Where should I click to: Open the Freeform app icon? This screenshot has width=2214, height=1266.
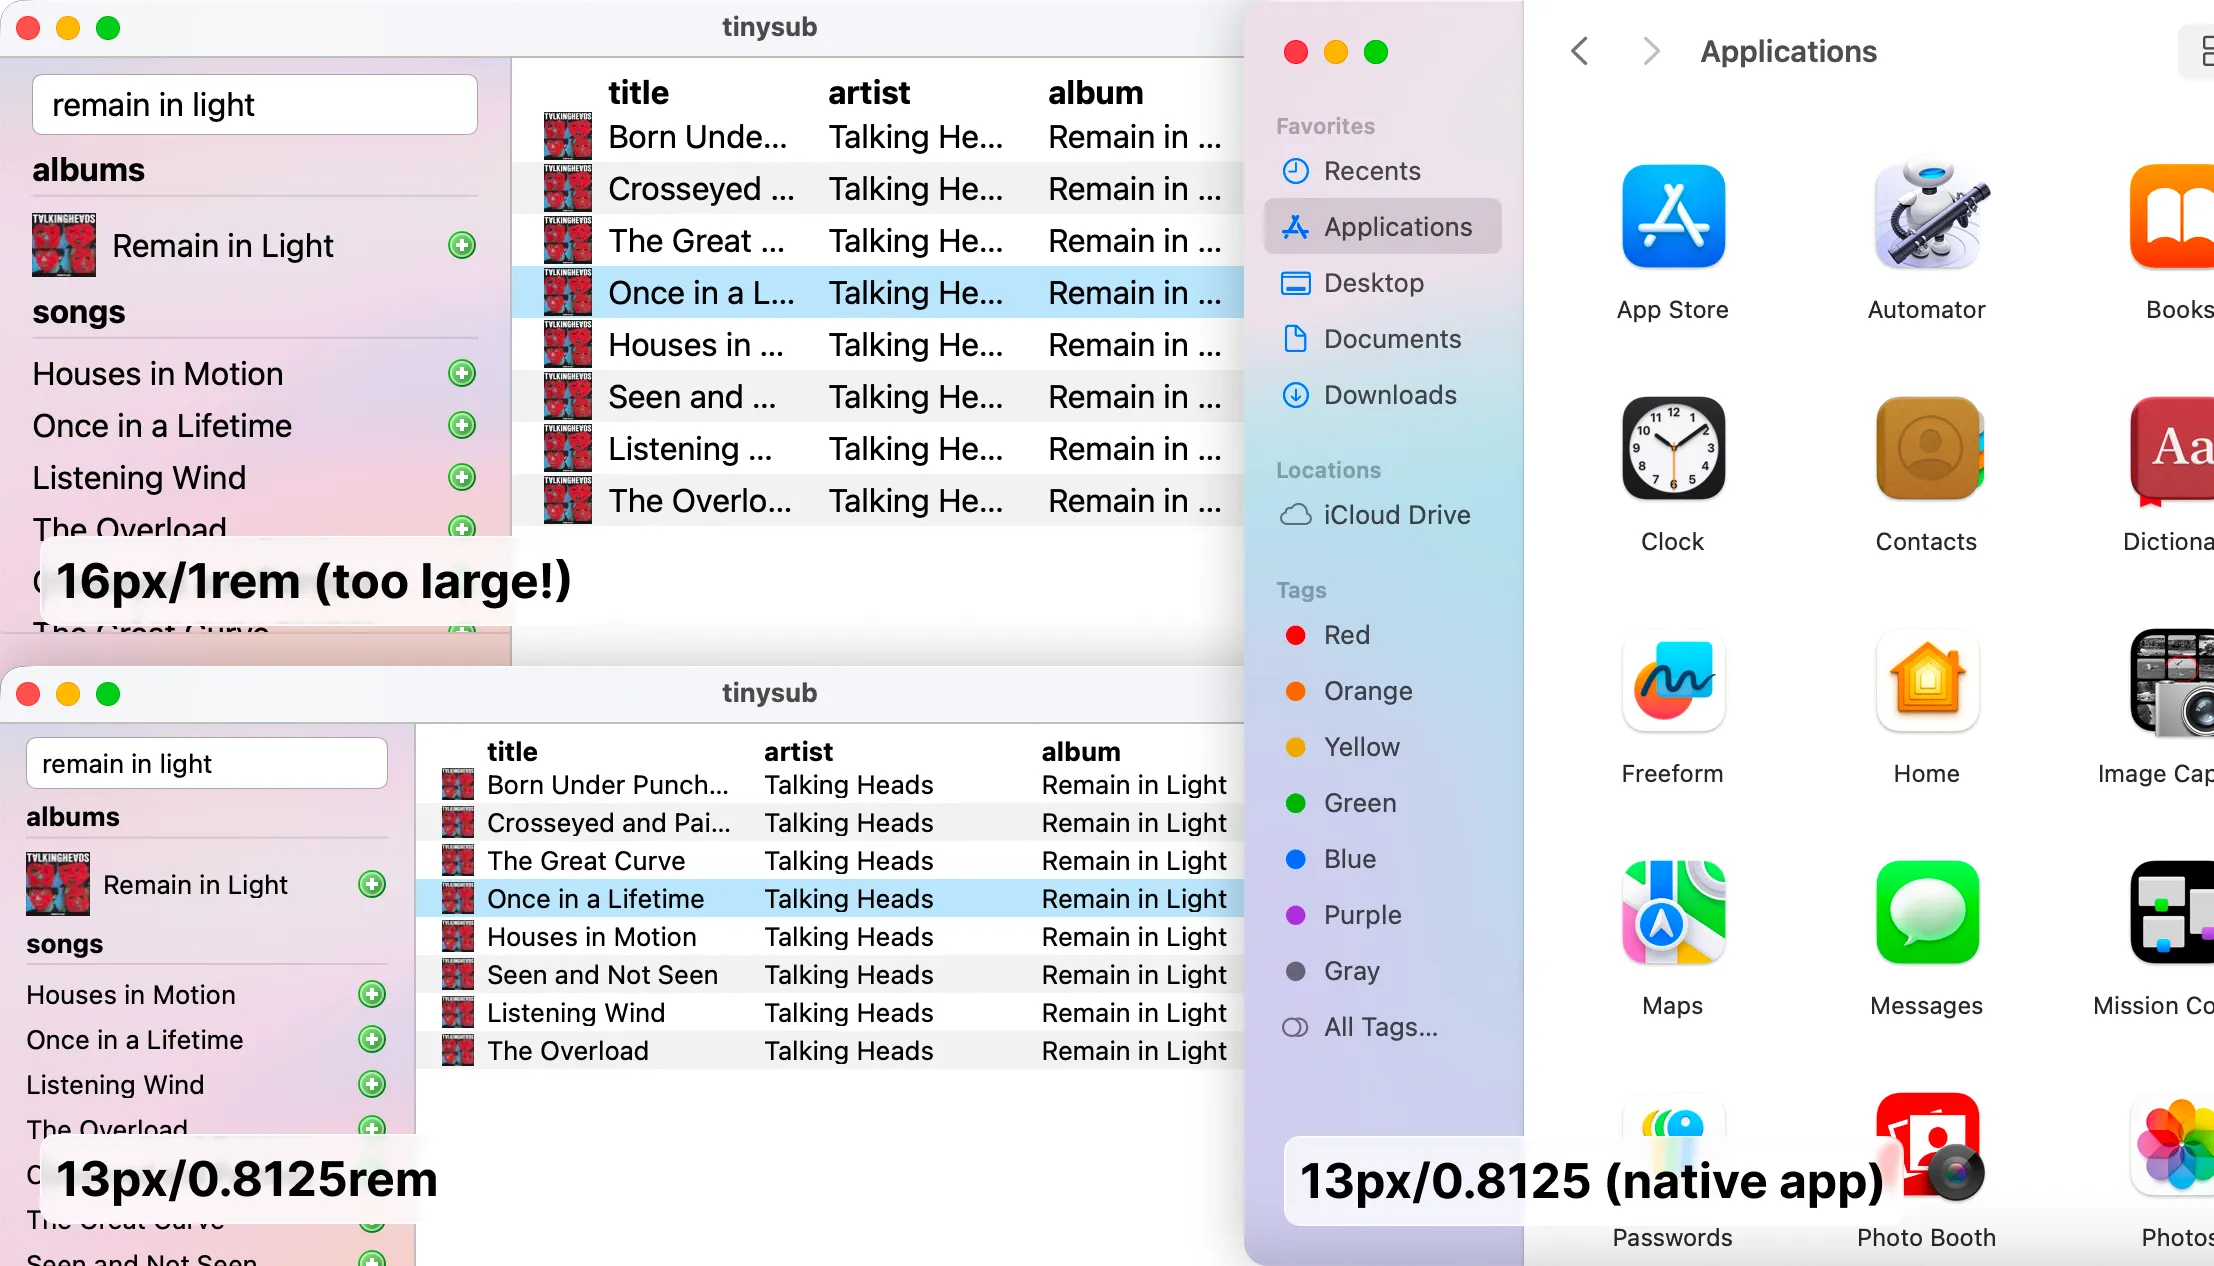pos(1673,680)
